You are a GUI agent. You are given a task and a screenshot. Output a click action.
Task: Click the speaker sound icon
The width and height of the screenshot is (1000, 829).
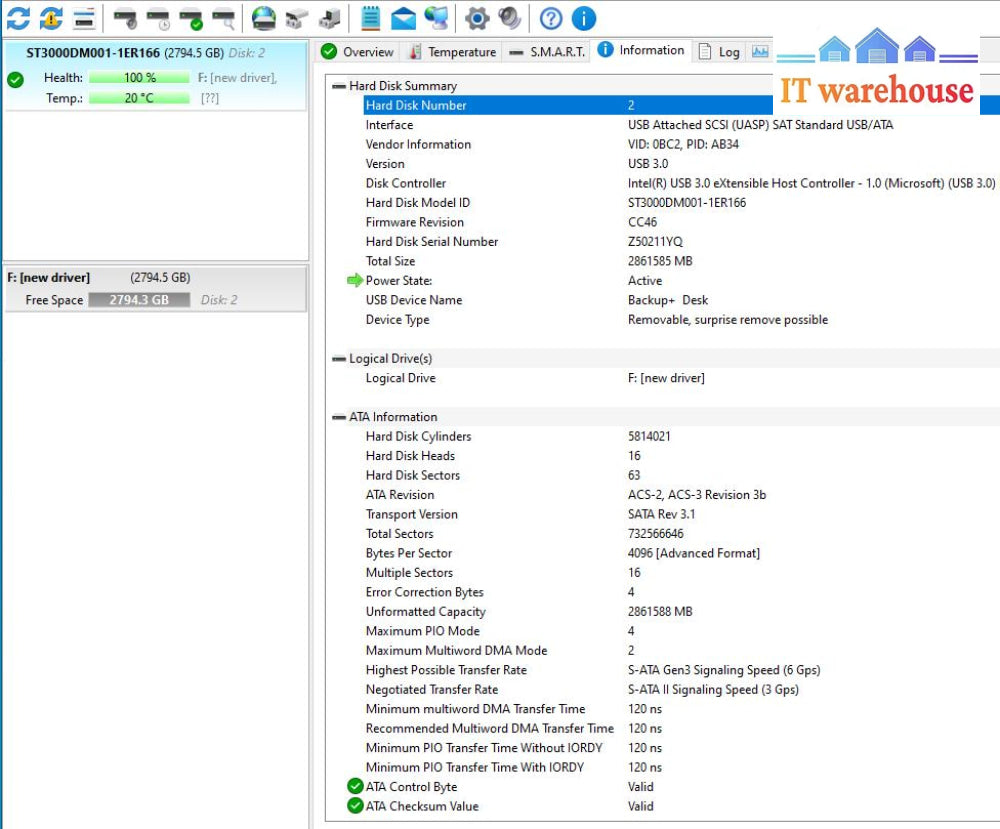[x=509, y=18]
